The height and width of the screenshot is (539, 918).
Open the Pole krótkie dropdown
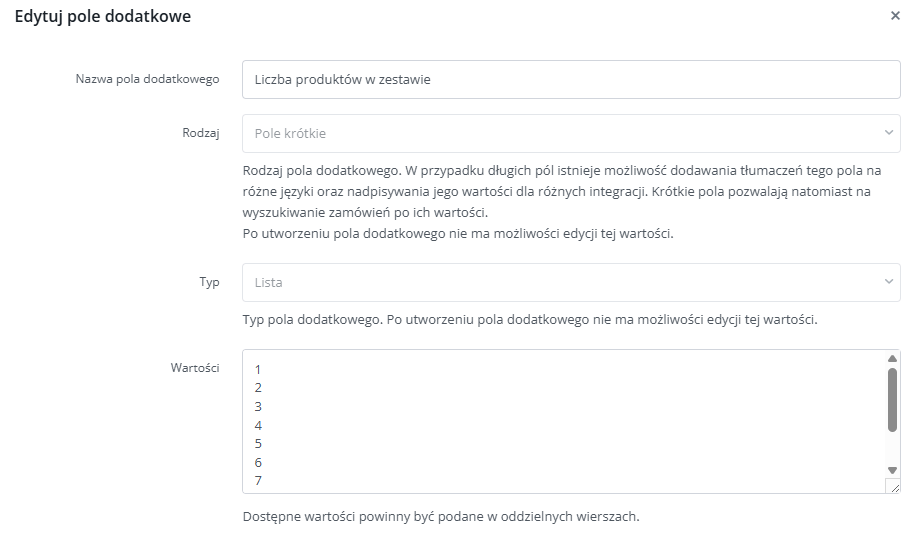[x=571, y=133]
